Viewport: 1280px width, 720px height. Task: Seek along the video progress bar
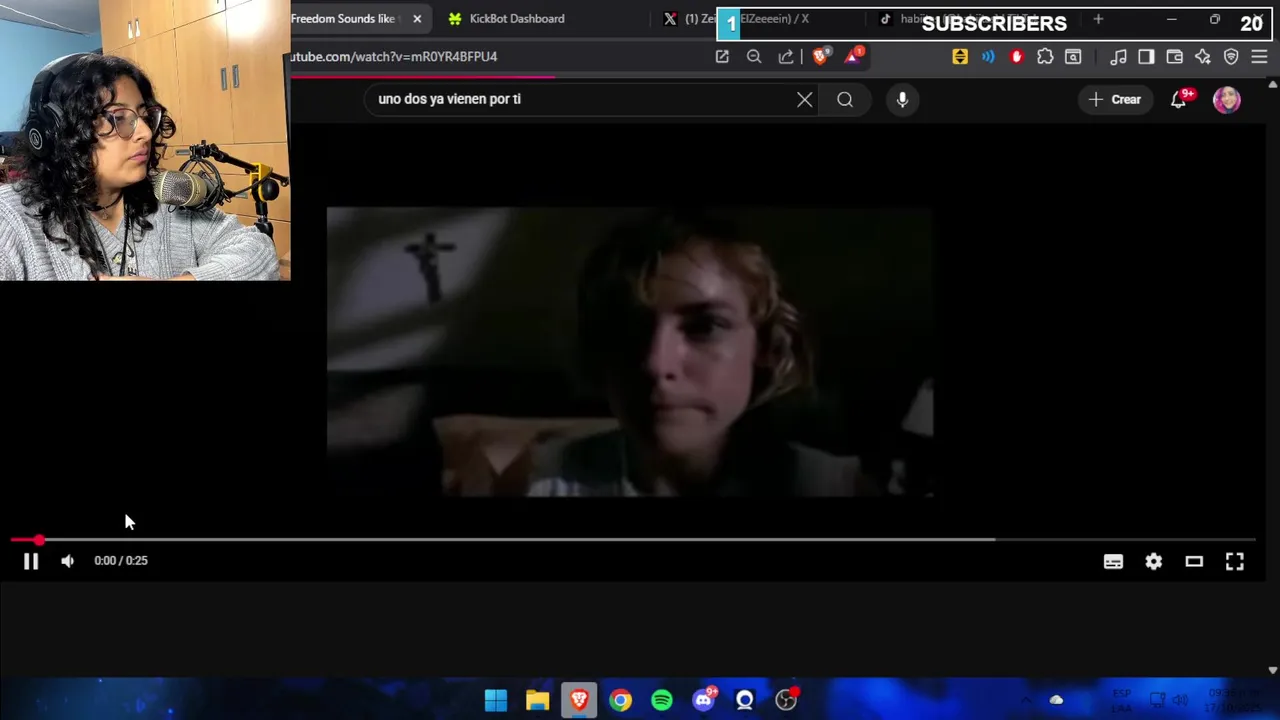[x=633, y=540]
